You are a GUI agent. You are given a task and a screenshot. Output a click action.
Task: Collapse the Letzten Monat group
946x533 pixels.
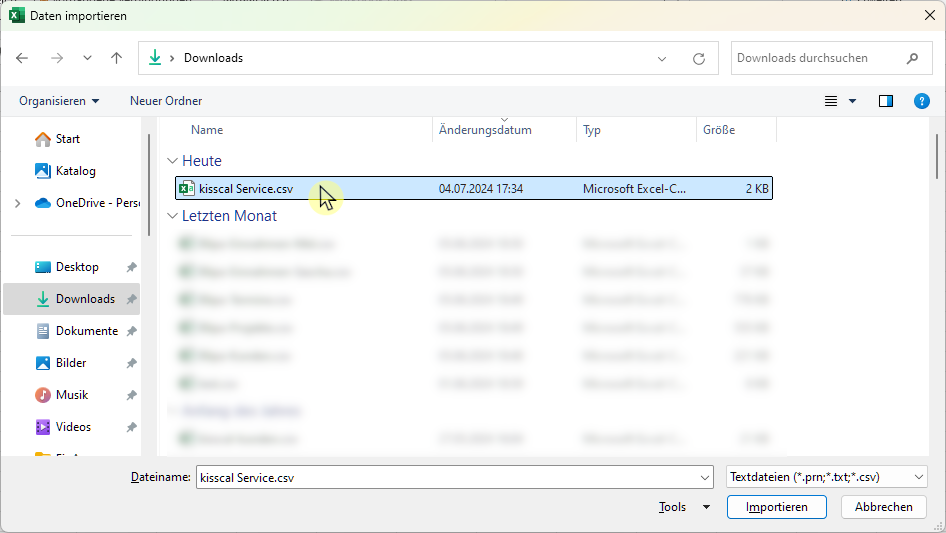173,215
